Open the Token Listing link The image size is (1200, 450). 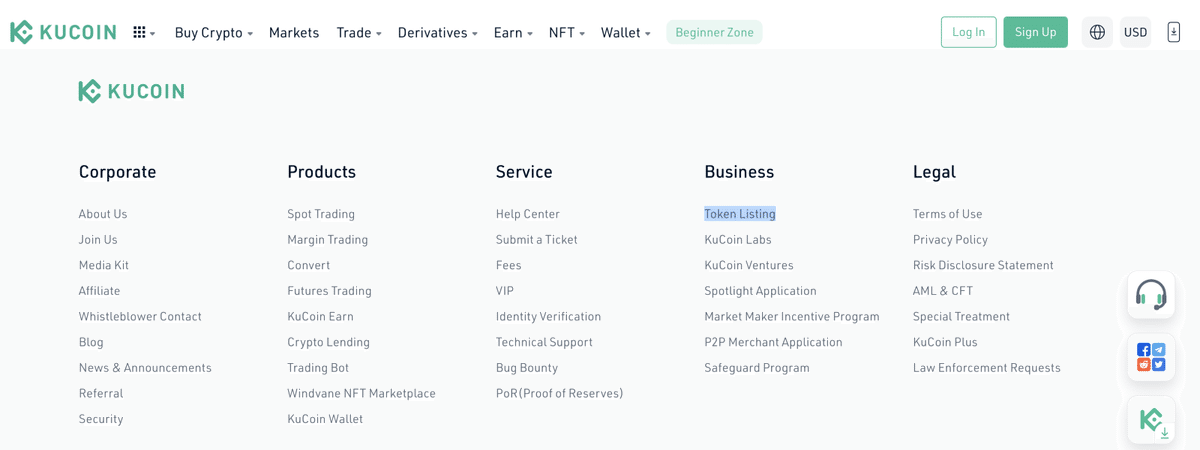pos(740,214)
